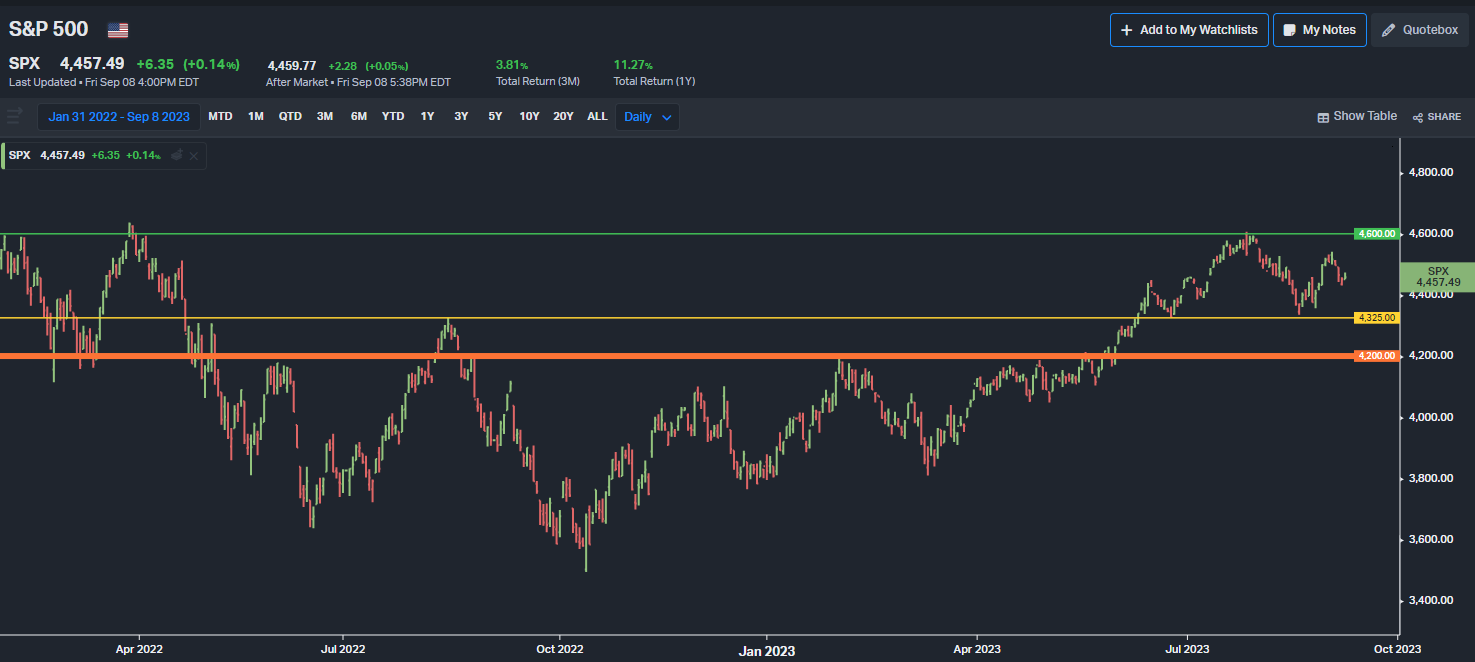The image size is (1475, 662).
Task: Click the US flag icon beside S&P 500
Action: (118, 30)
